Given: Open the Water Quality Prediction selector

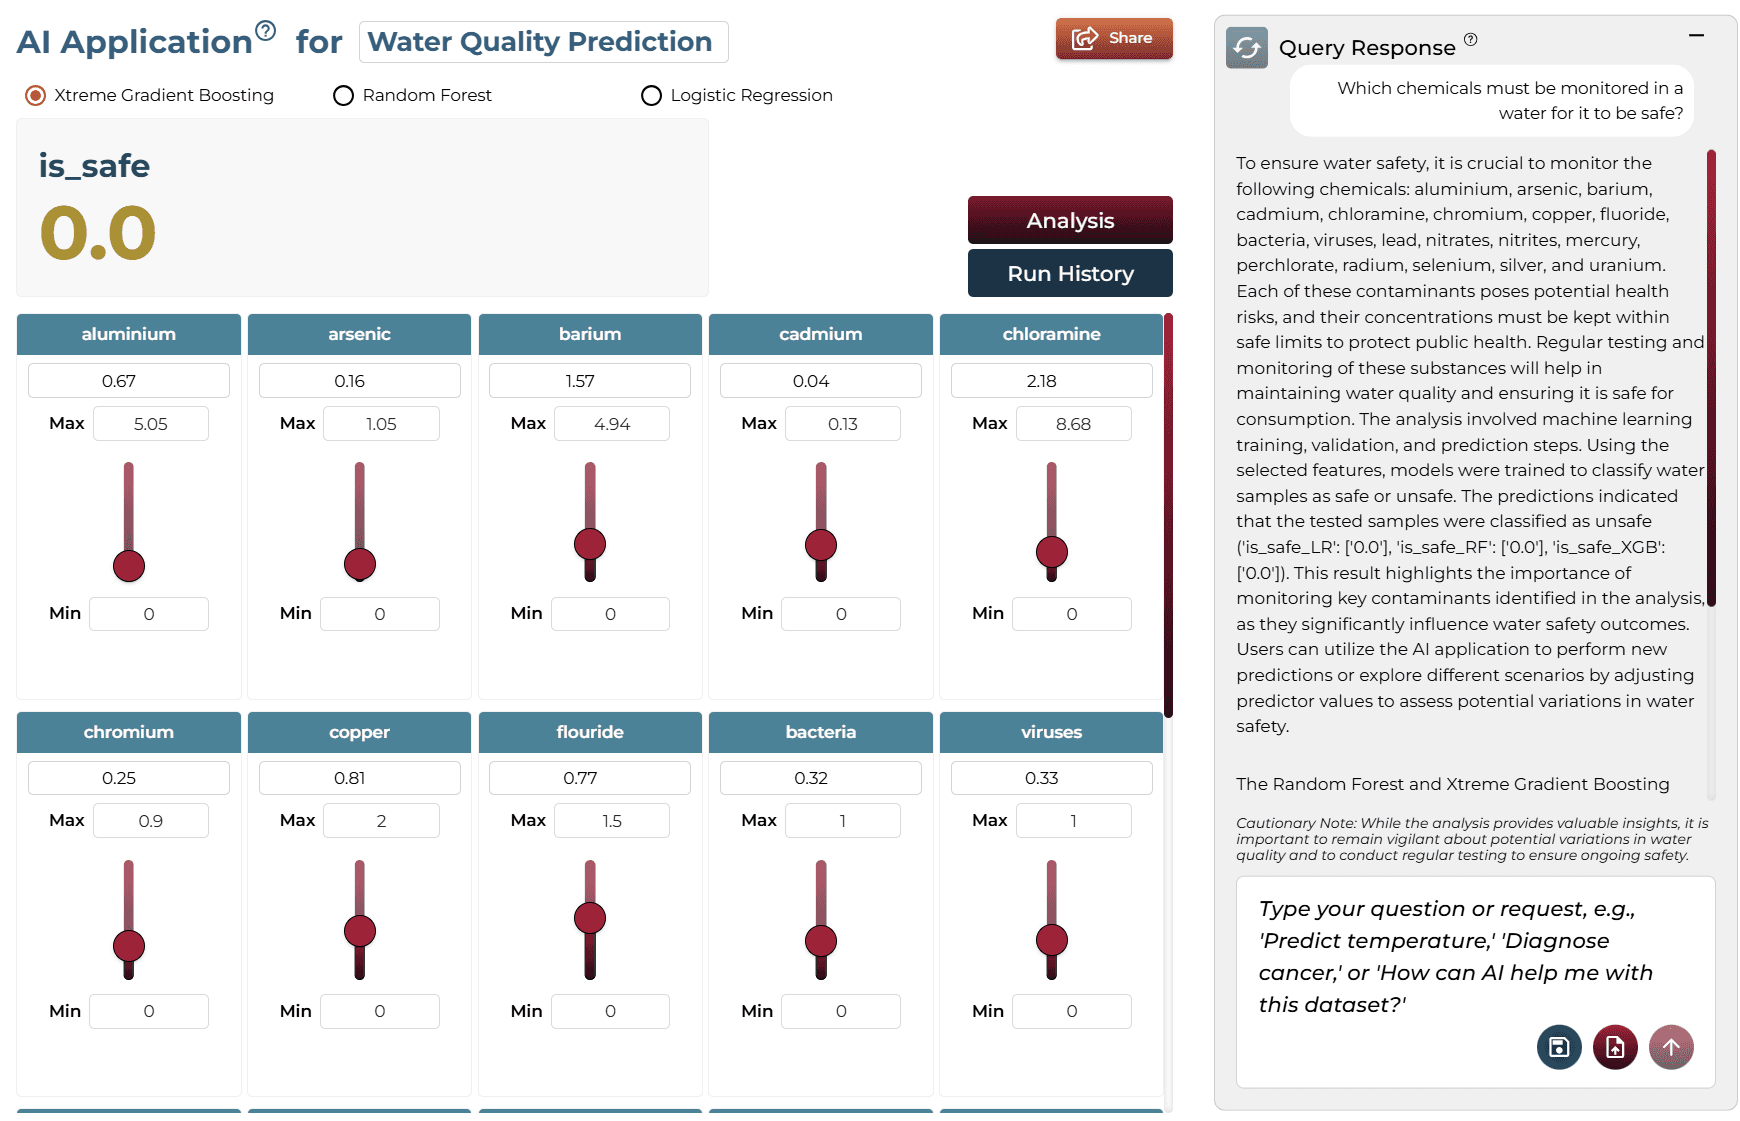Looking at the screenshot, I should coord(543,42).
